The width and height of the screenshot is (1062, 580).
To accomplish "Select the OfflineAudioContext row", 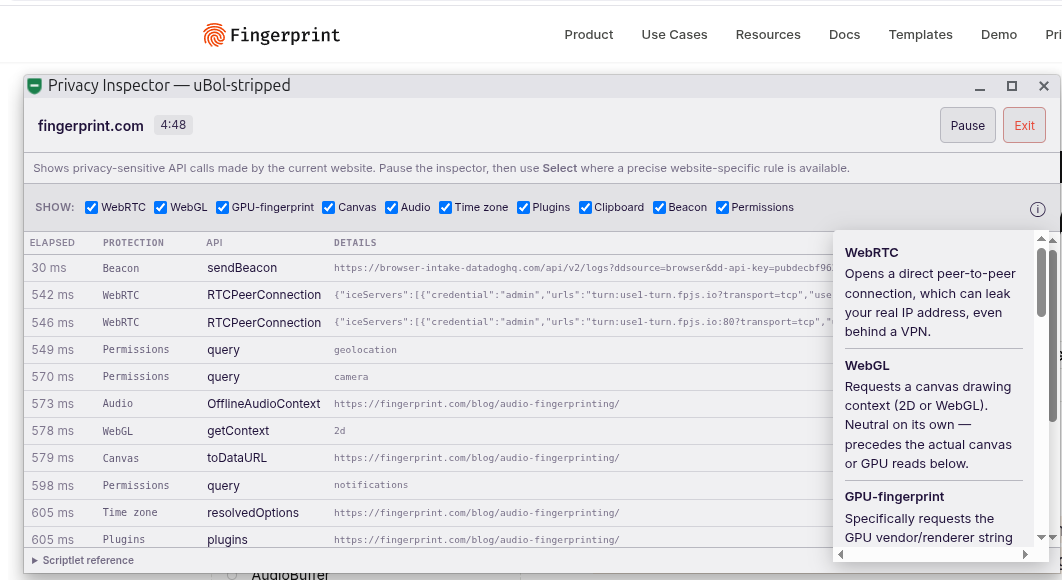I will (429, 404).
